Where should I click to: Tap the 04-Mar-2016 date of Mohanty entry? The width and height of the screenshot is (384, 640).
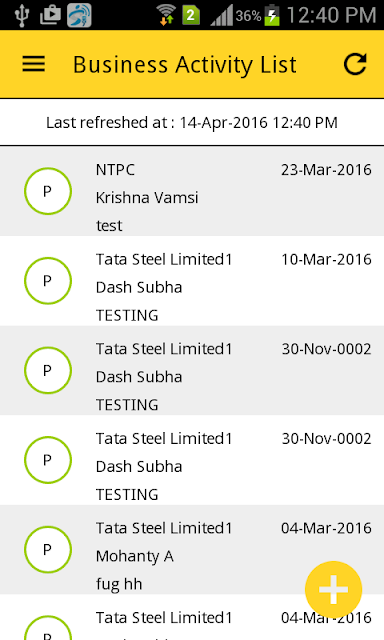pos(326,528)
